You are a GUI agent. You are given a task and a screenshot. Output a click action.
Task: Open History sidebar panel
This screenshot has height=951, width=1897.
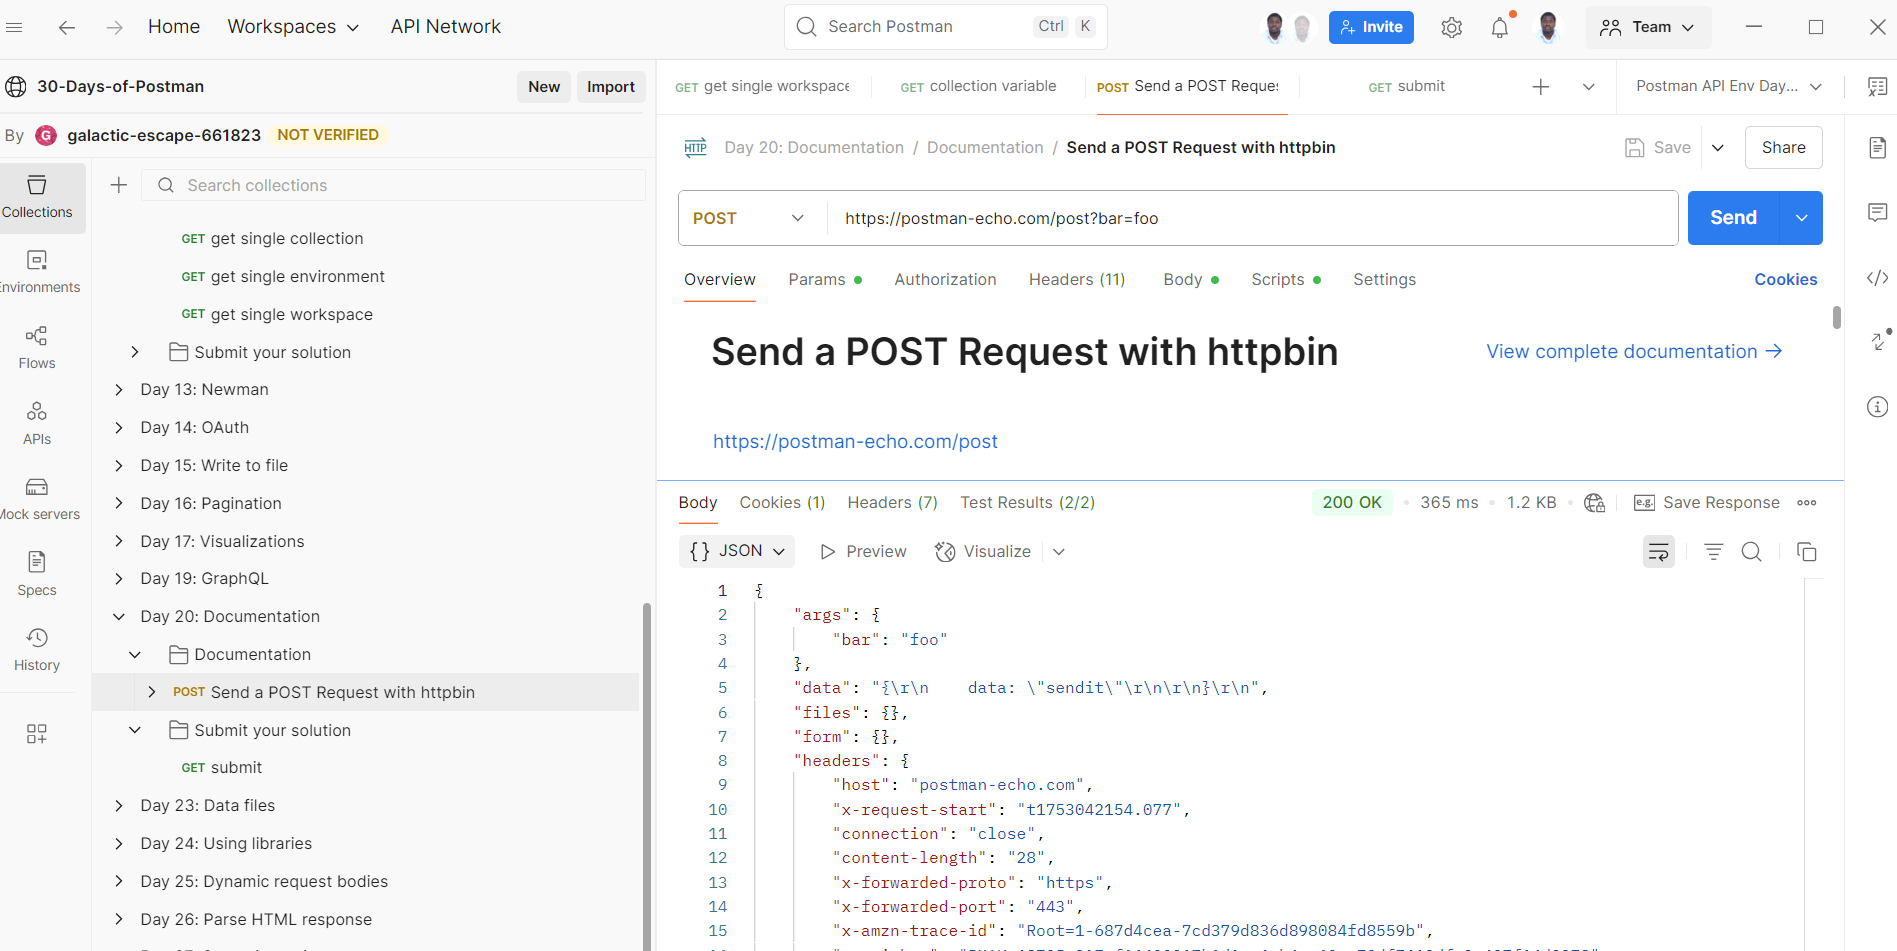tap(37, 650)
